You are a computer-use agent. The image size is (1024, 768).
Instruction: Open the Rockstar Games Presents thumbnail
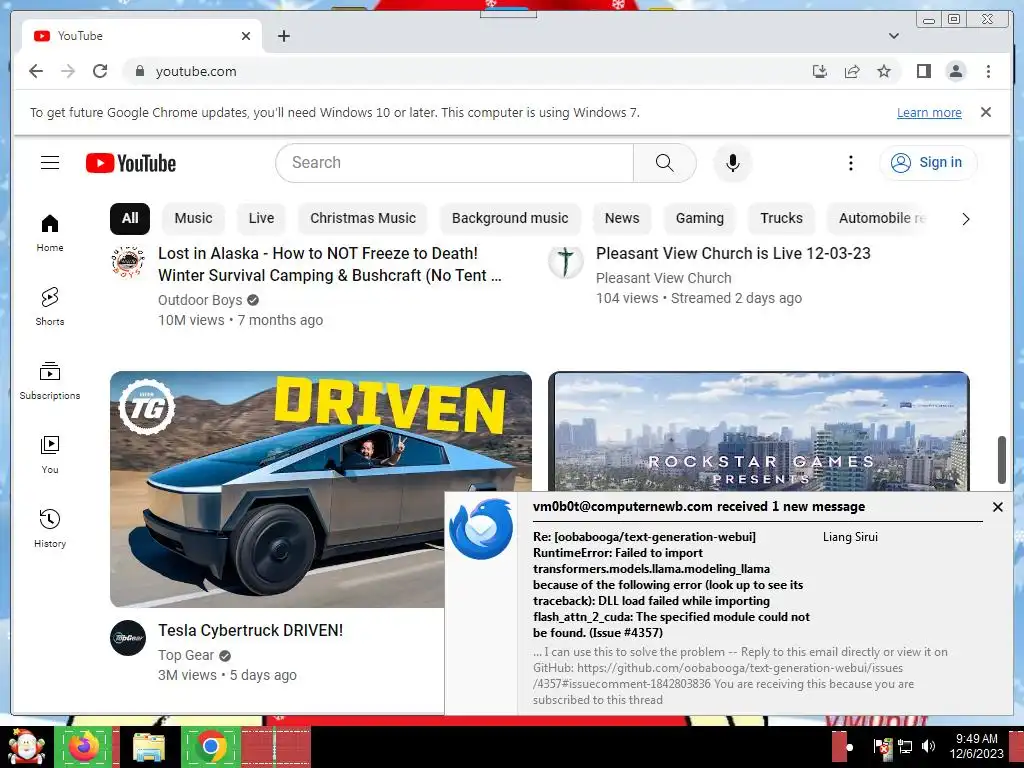pyautogui.click(x=759, y=431)
